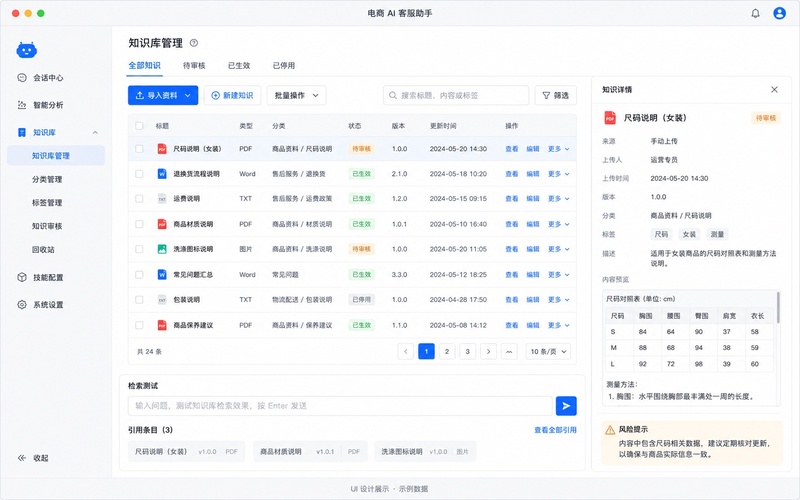Send the retrieval test with arrow button
Screen dimensions: 800x500
(x=566, y=406)
